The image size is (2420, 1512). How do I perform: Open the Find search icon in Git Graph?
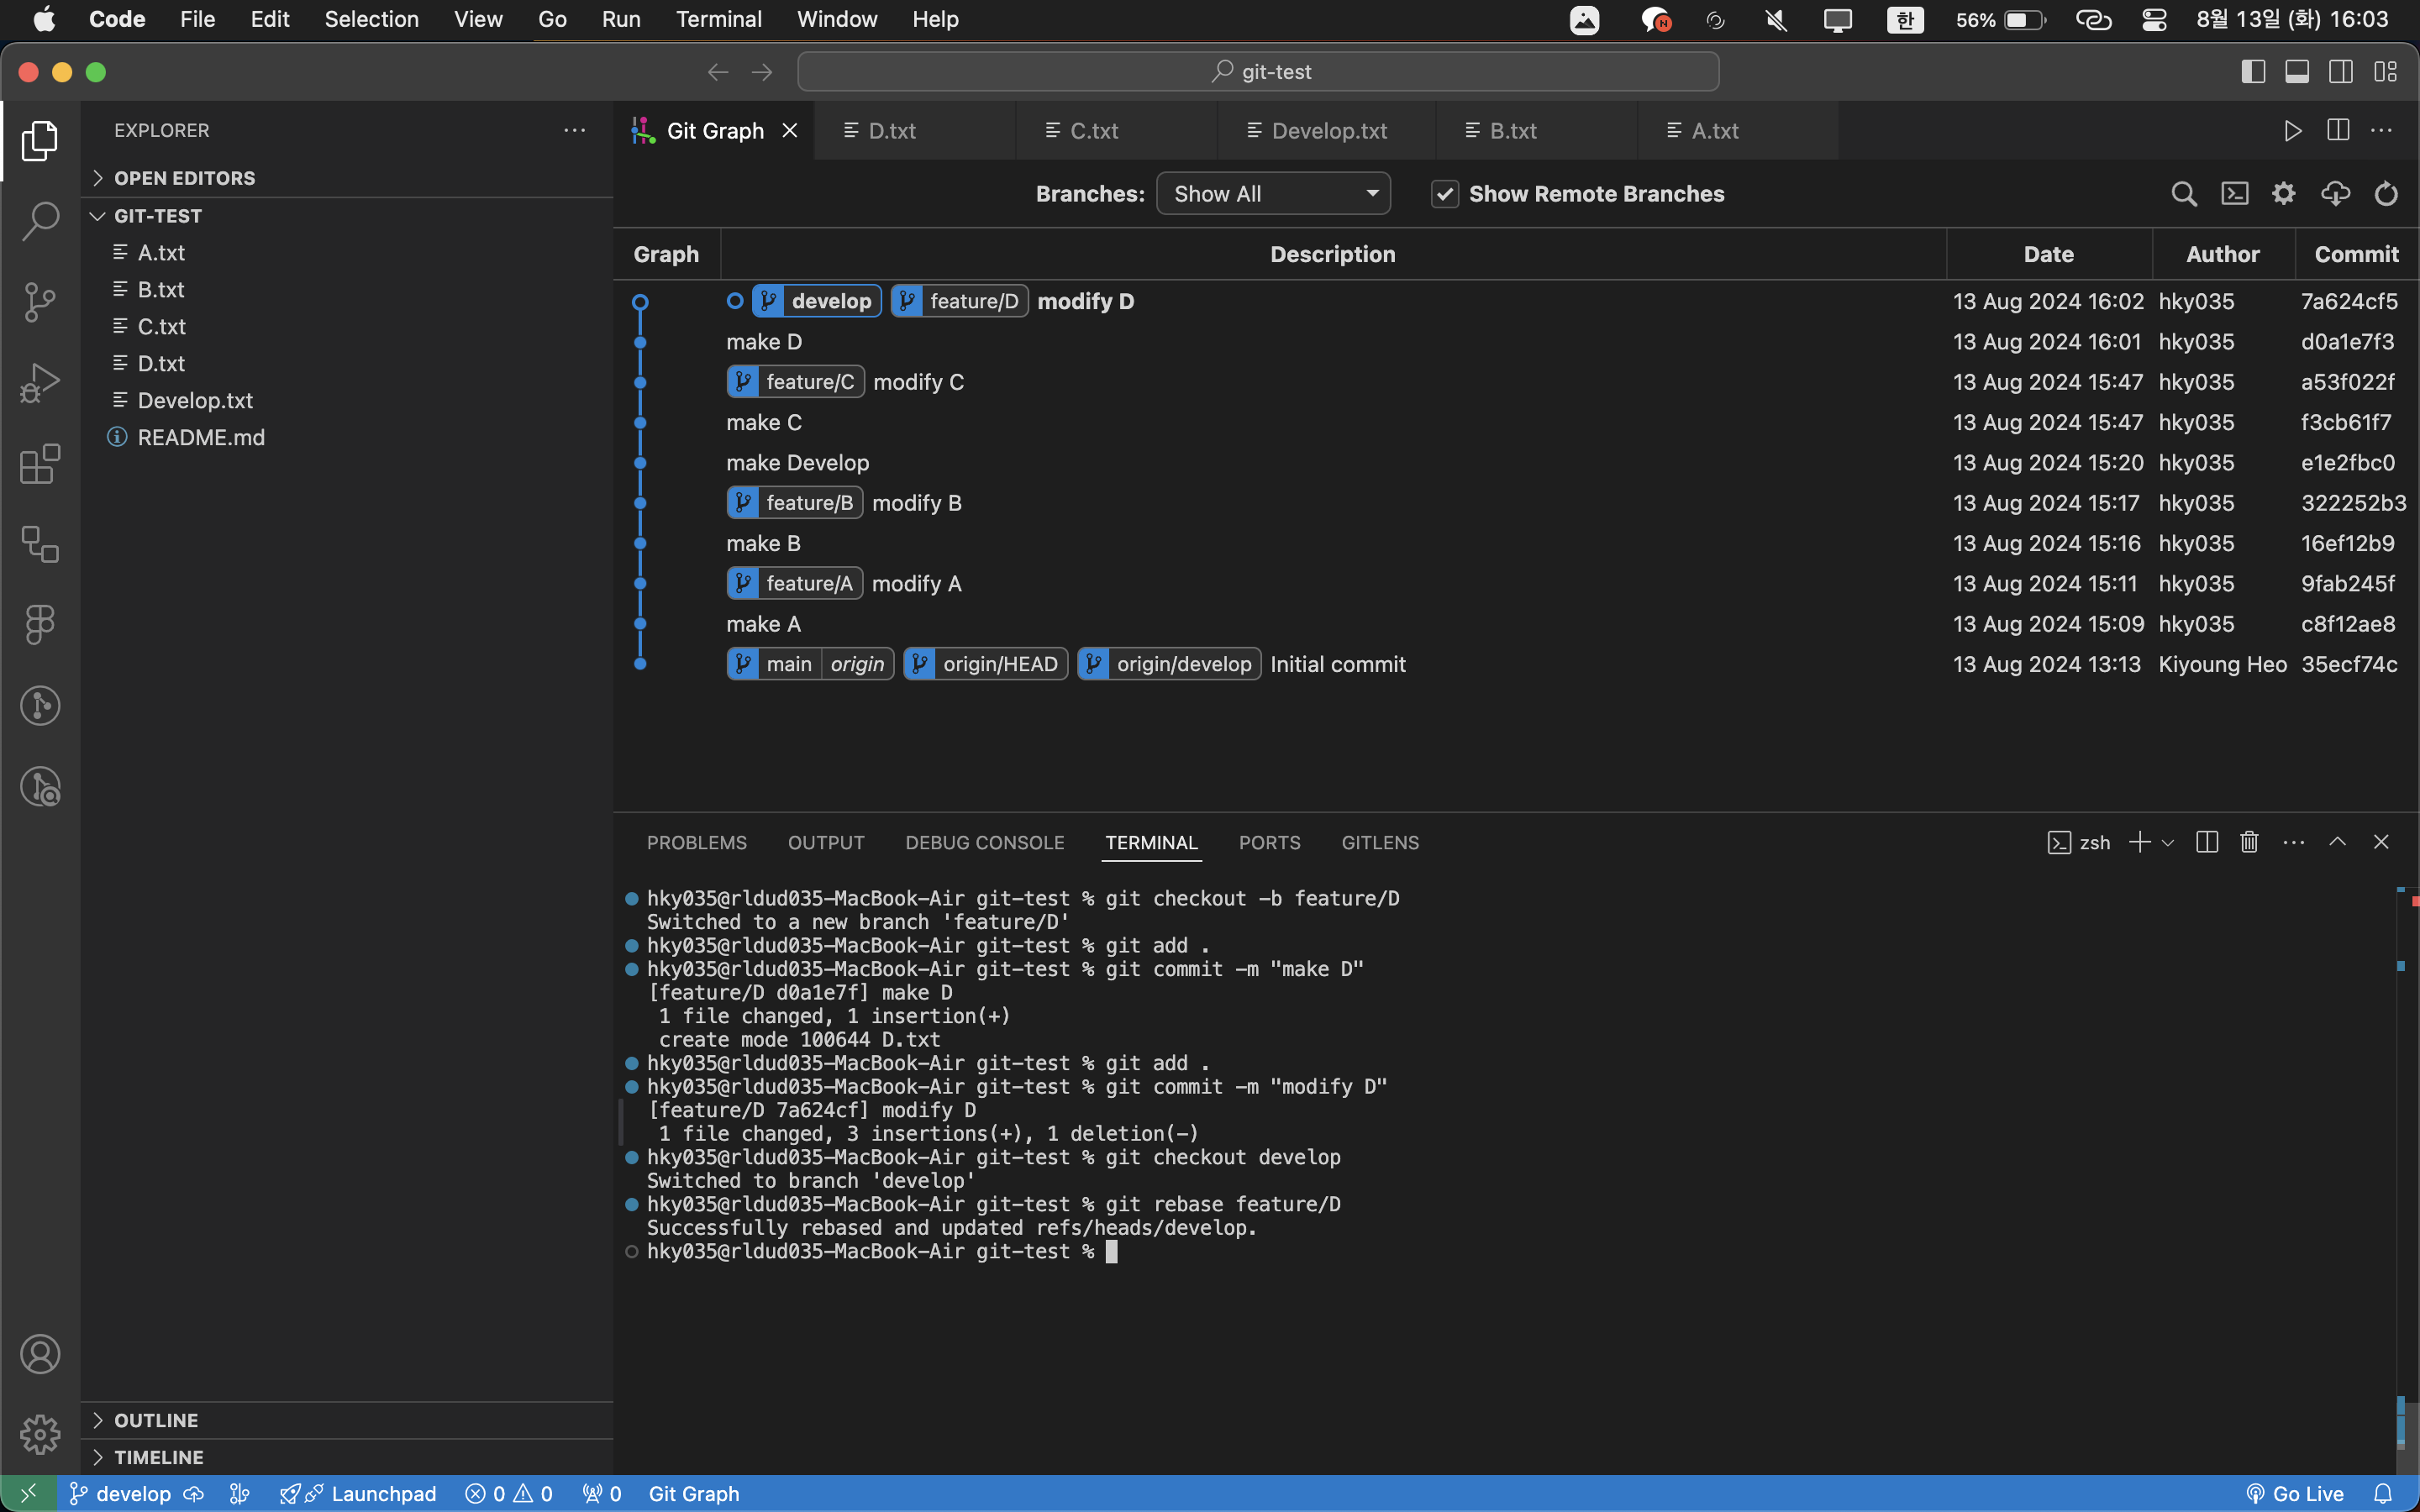click(2184, 194)
